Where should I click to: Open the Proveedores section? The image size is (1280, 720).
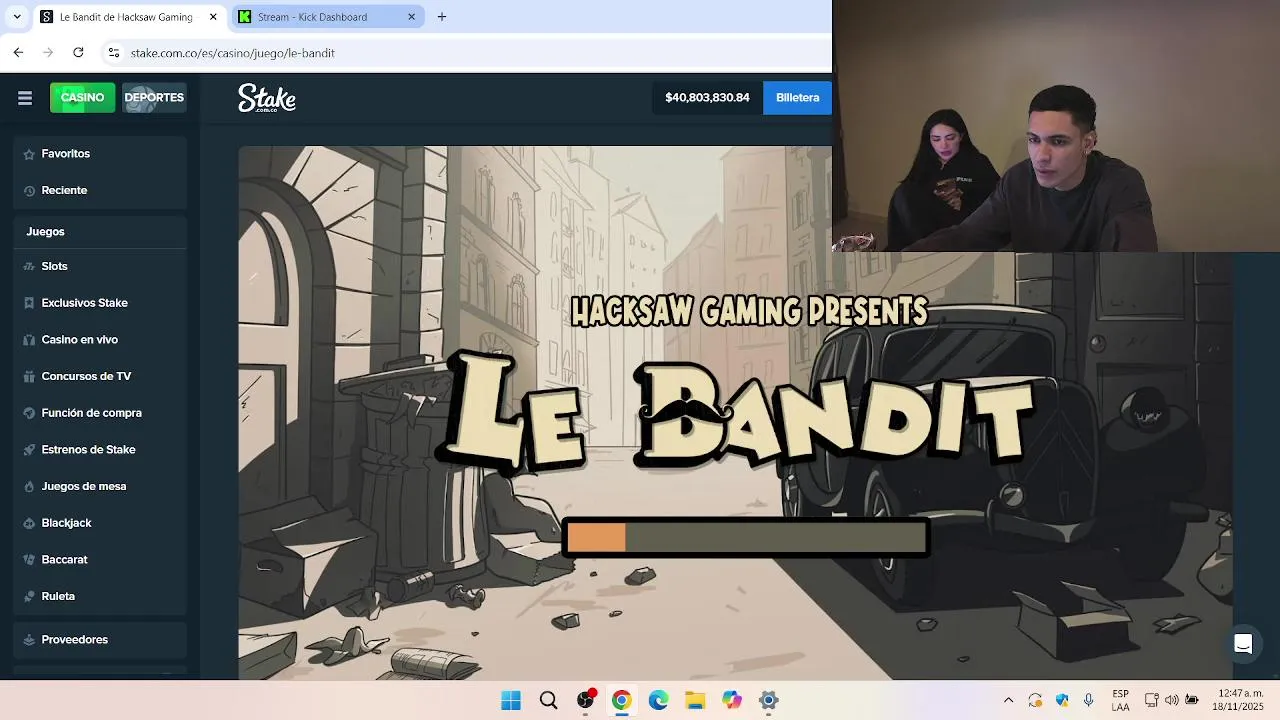100,640
